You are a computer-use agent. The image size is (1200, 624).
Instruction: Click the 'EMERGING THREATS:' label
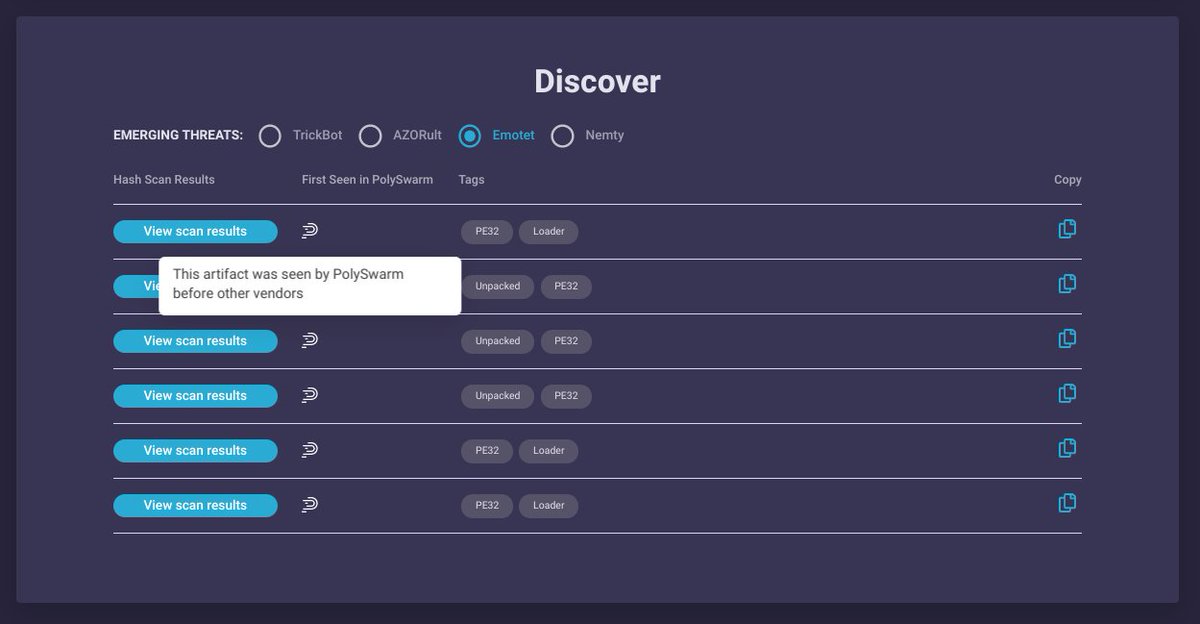[x=178, y=135]
